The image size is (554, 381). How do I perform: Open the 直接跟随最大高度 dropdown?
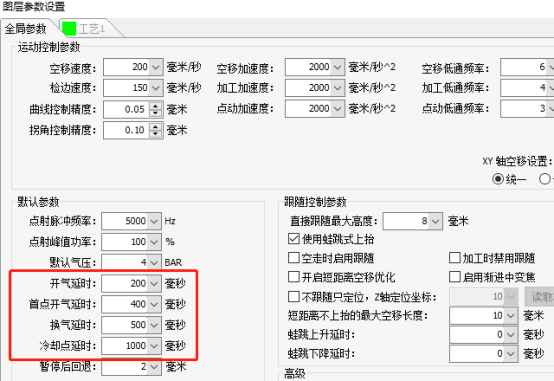(x=435, y=221)
